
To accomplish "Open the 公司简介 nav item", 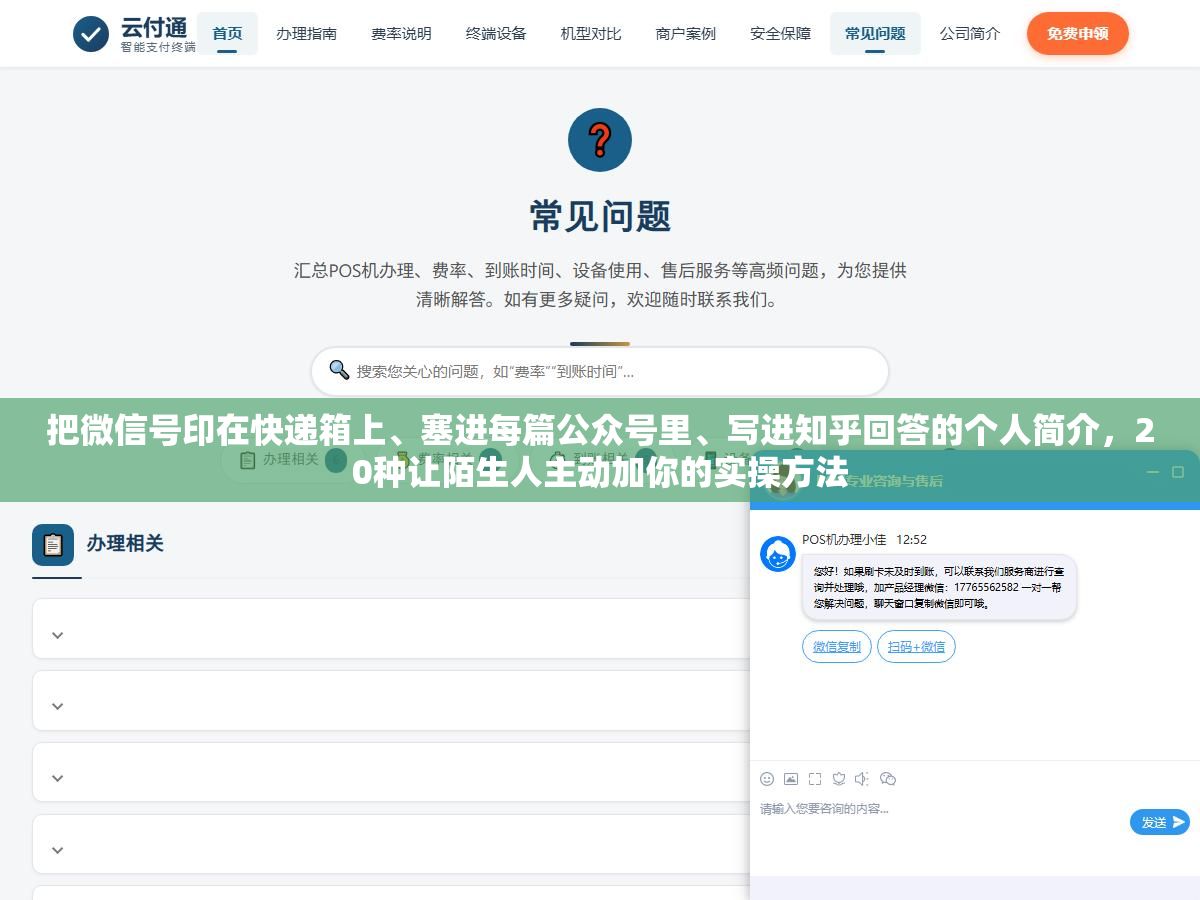I will tap(969, 33).
